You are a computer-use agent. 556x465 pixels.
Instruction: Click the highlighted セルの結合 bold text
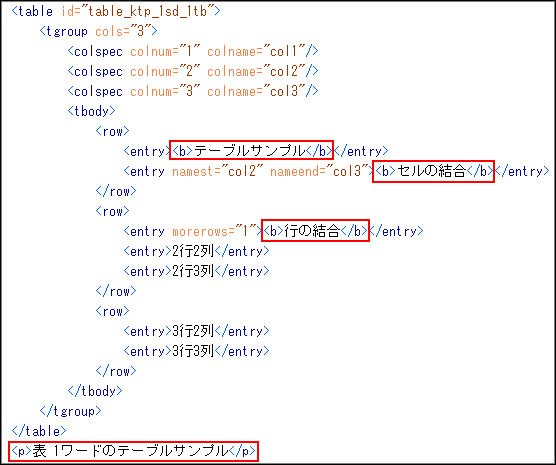pyautogui.click(x=433, y=171)
